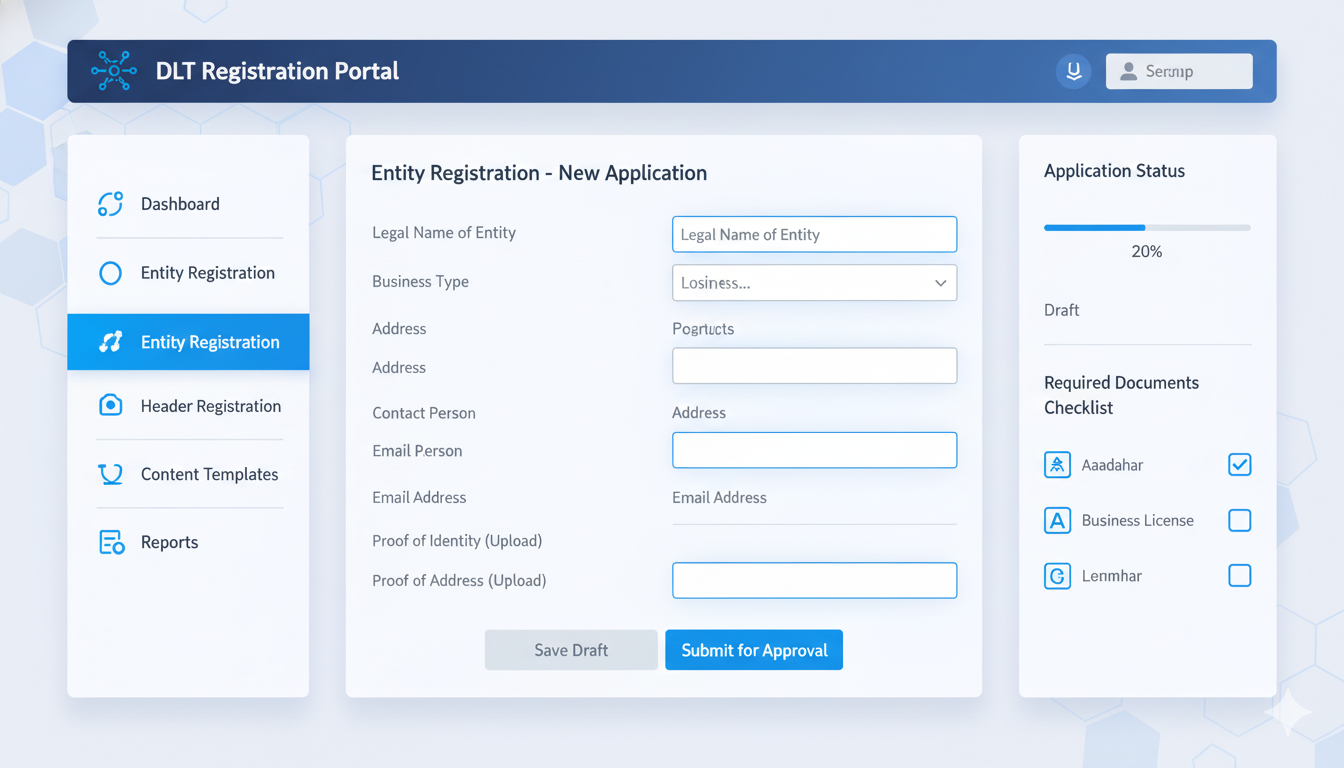This screenshot has width=1344, height=768.
Task: Expand the Business Type chevron arrow
Action: (940, 283)
